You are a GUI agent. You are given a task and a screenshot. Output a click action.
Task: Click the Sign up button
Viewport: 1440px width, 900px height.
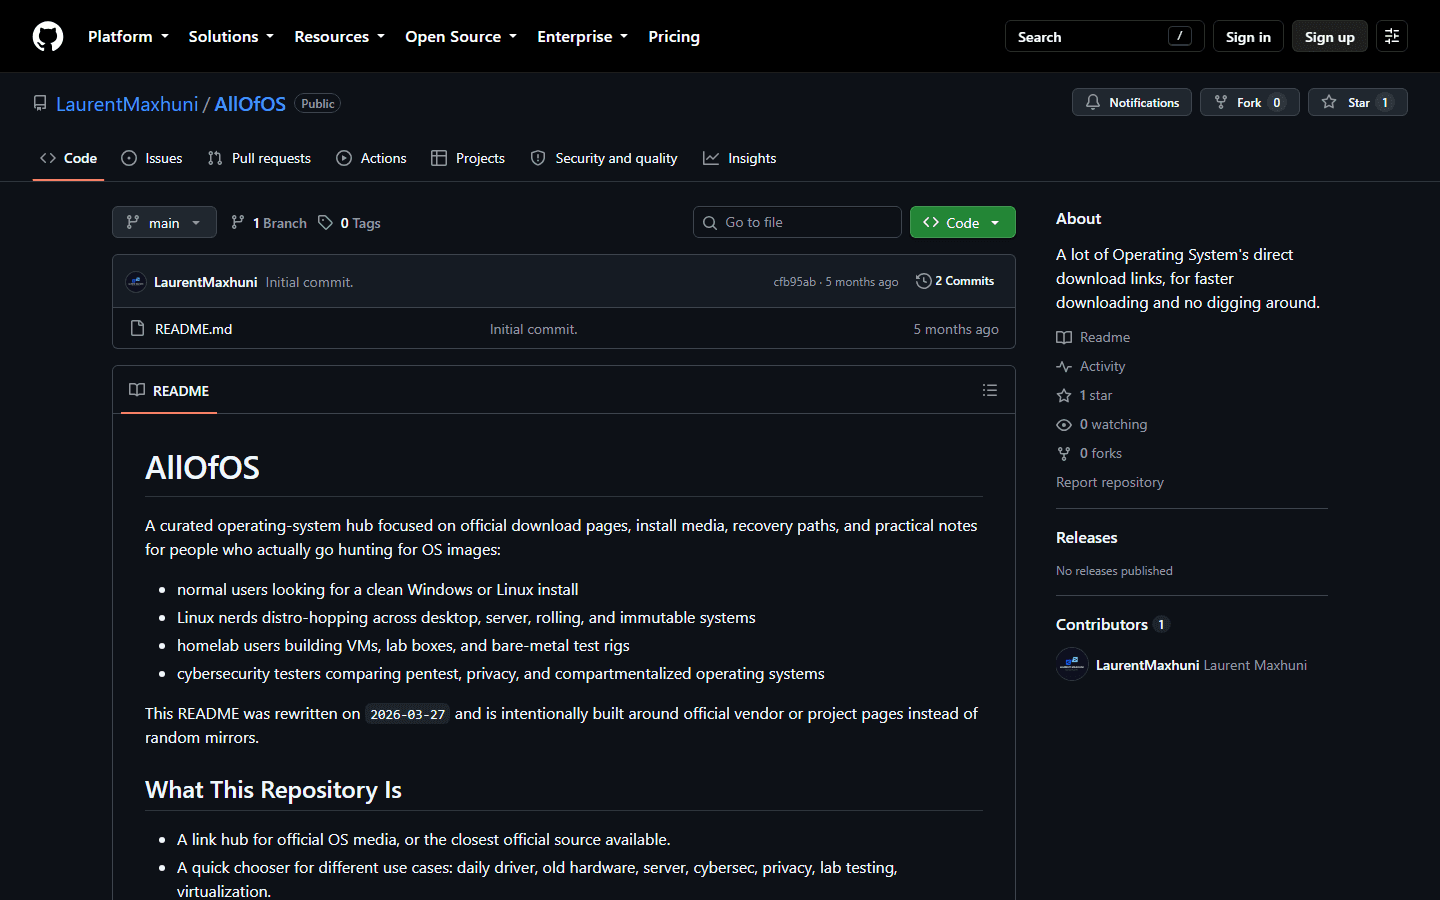[1329, 36]
